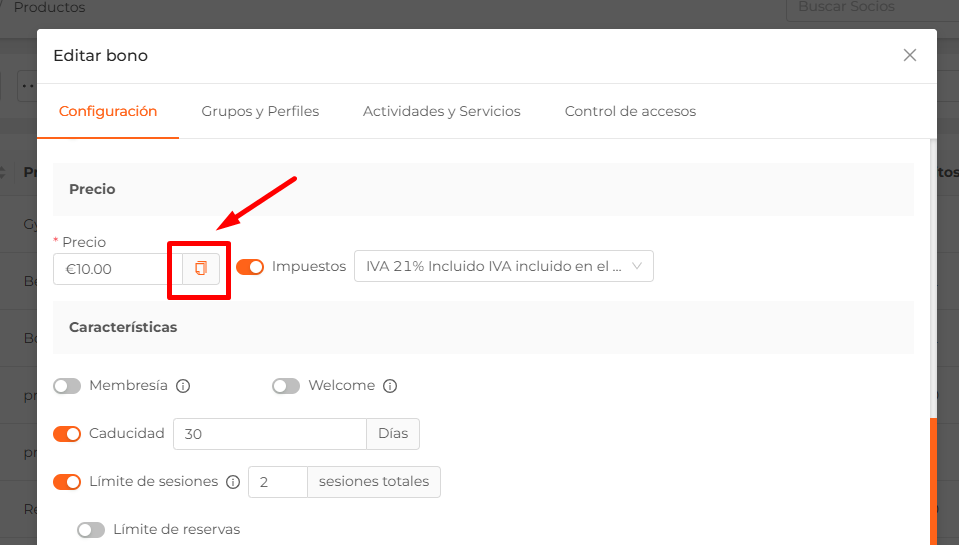This screenshot has height=545, width=959.
Task: Turn off the Caducidad toggle
Action: [67, 434]
